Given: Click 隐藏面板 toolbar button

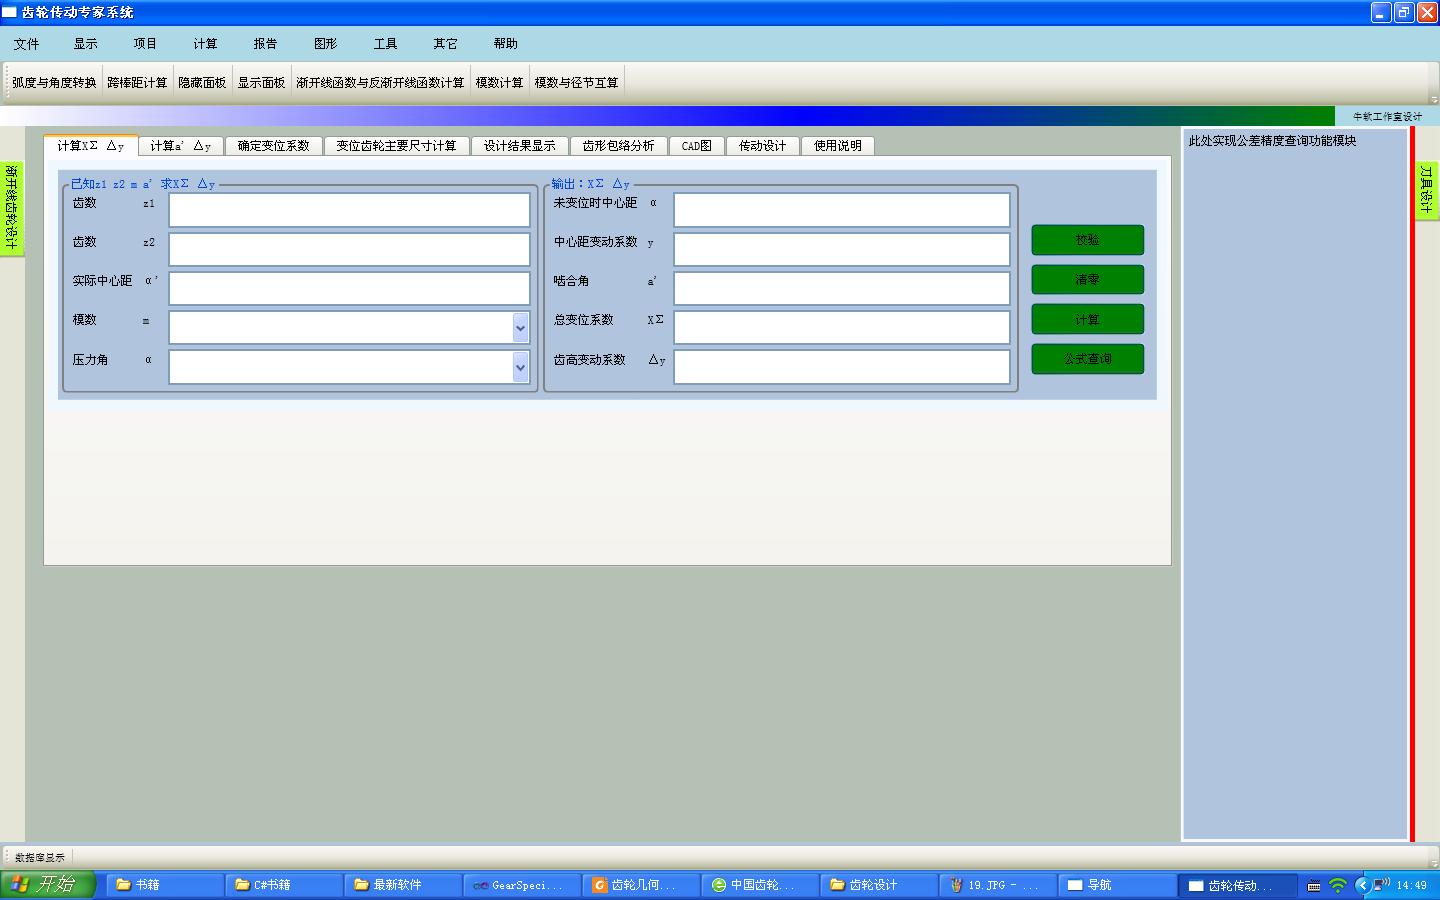Looking at the screenshot, I should click(202, 83).
